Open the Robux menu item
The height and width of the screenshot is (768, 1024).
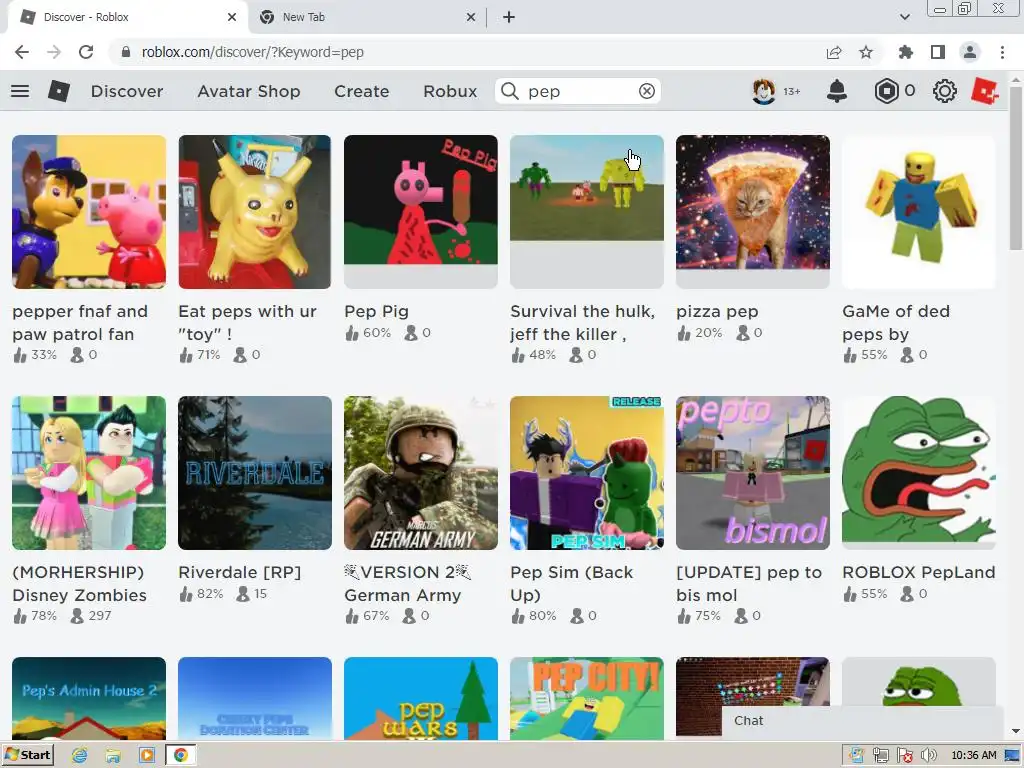(x=450, y=91)
